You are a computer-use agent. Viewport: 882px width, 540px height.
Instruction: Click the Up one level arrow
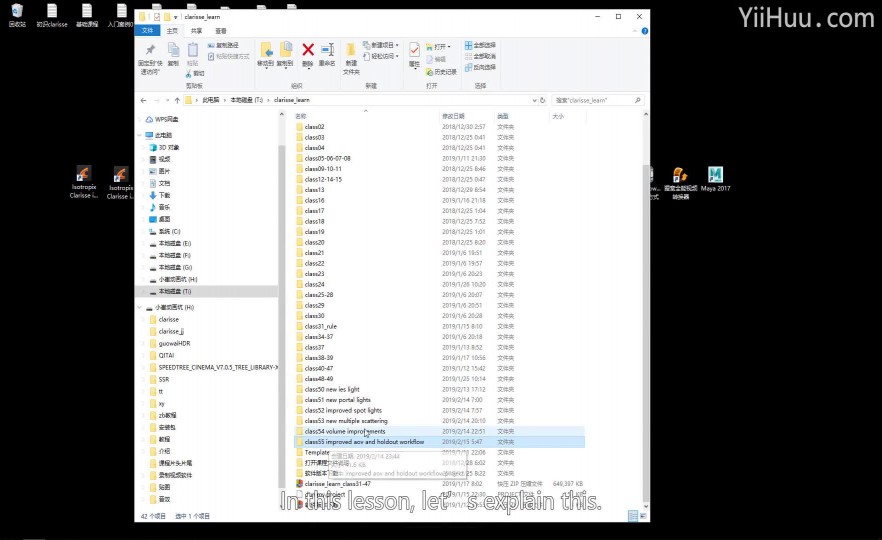click(x=177, y=100)
